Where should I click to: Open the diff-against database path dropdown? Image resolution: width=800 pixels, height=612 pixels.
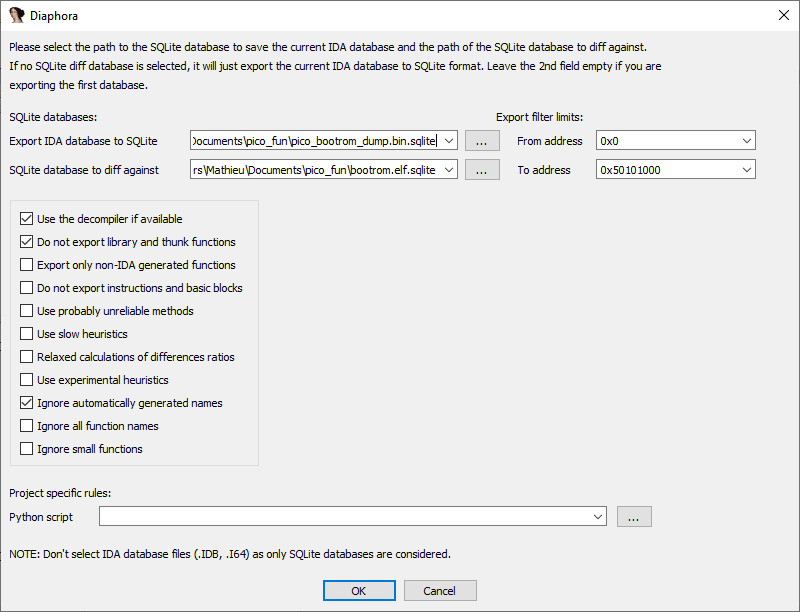pos(449,170)
